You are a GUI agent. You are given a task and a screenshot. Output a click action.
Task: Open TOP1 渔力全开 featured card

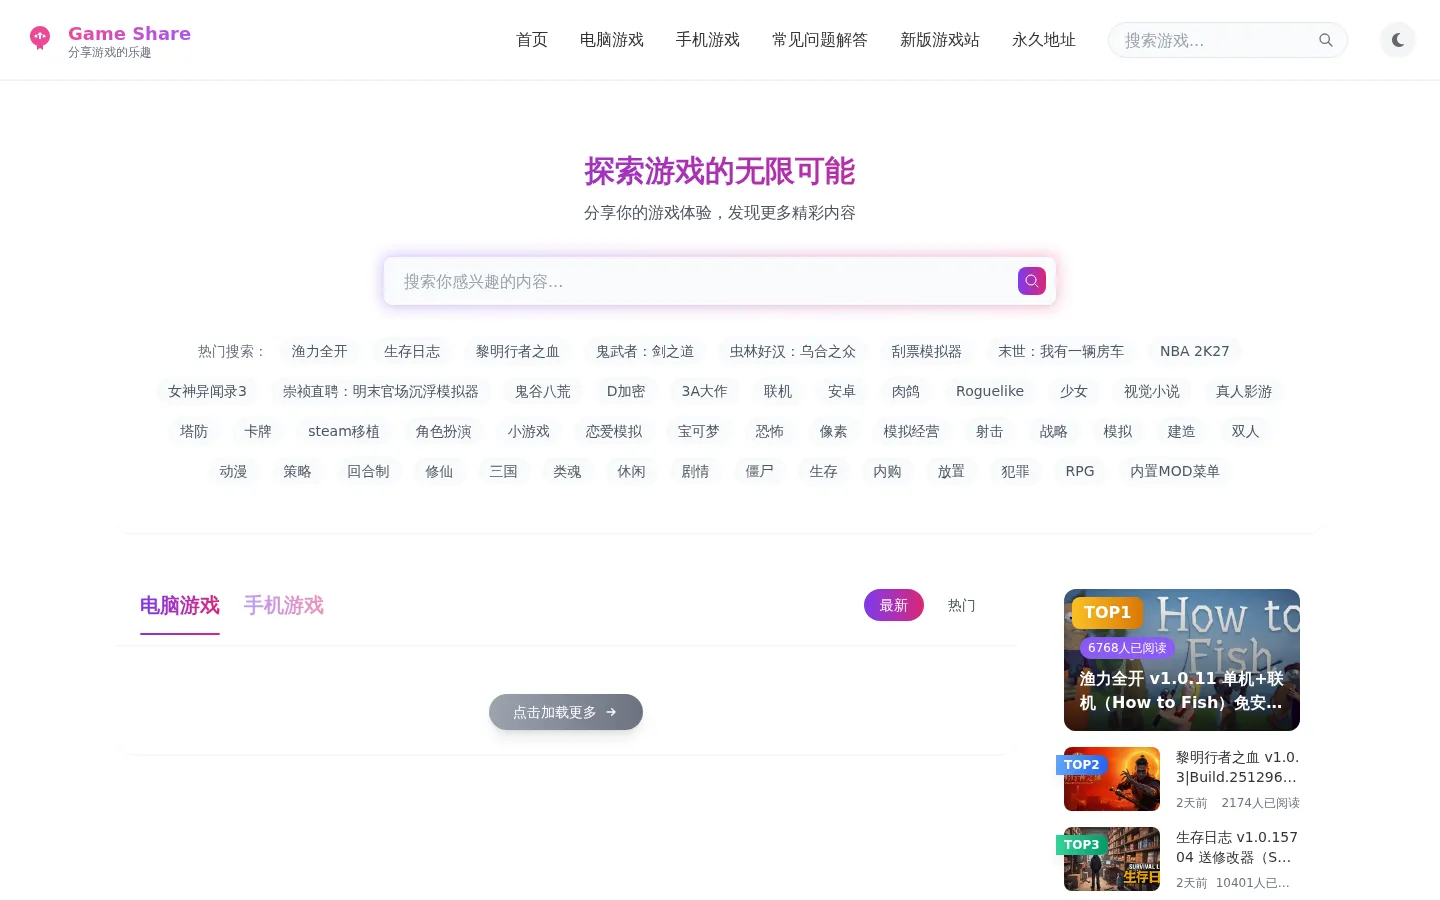pyautogui.click(x=1182, y=660)
